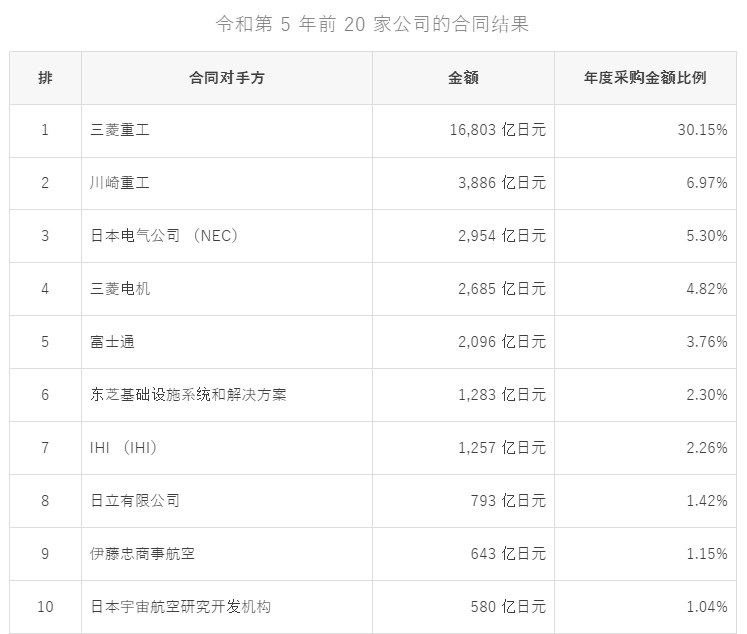Click the percentage '1.04%'
This screenshot has width=747, height=634.
(707, 607)
